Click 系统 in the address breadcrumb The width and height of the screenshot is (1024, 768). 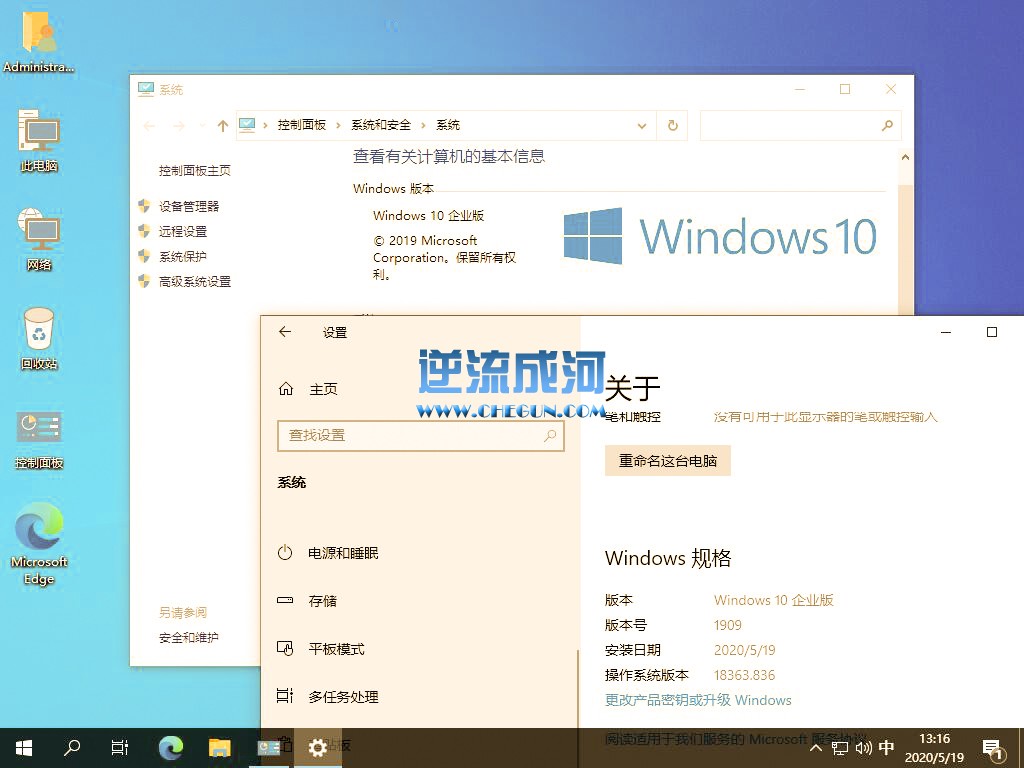point(448,125)
